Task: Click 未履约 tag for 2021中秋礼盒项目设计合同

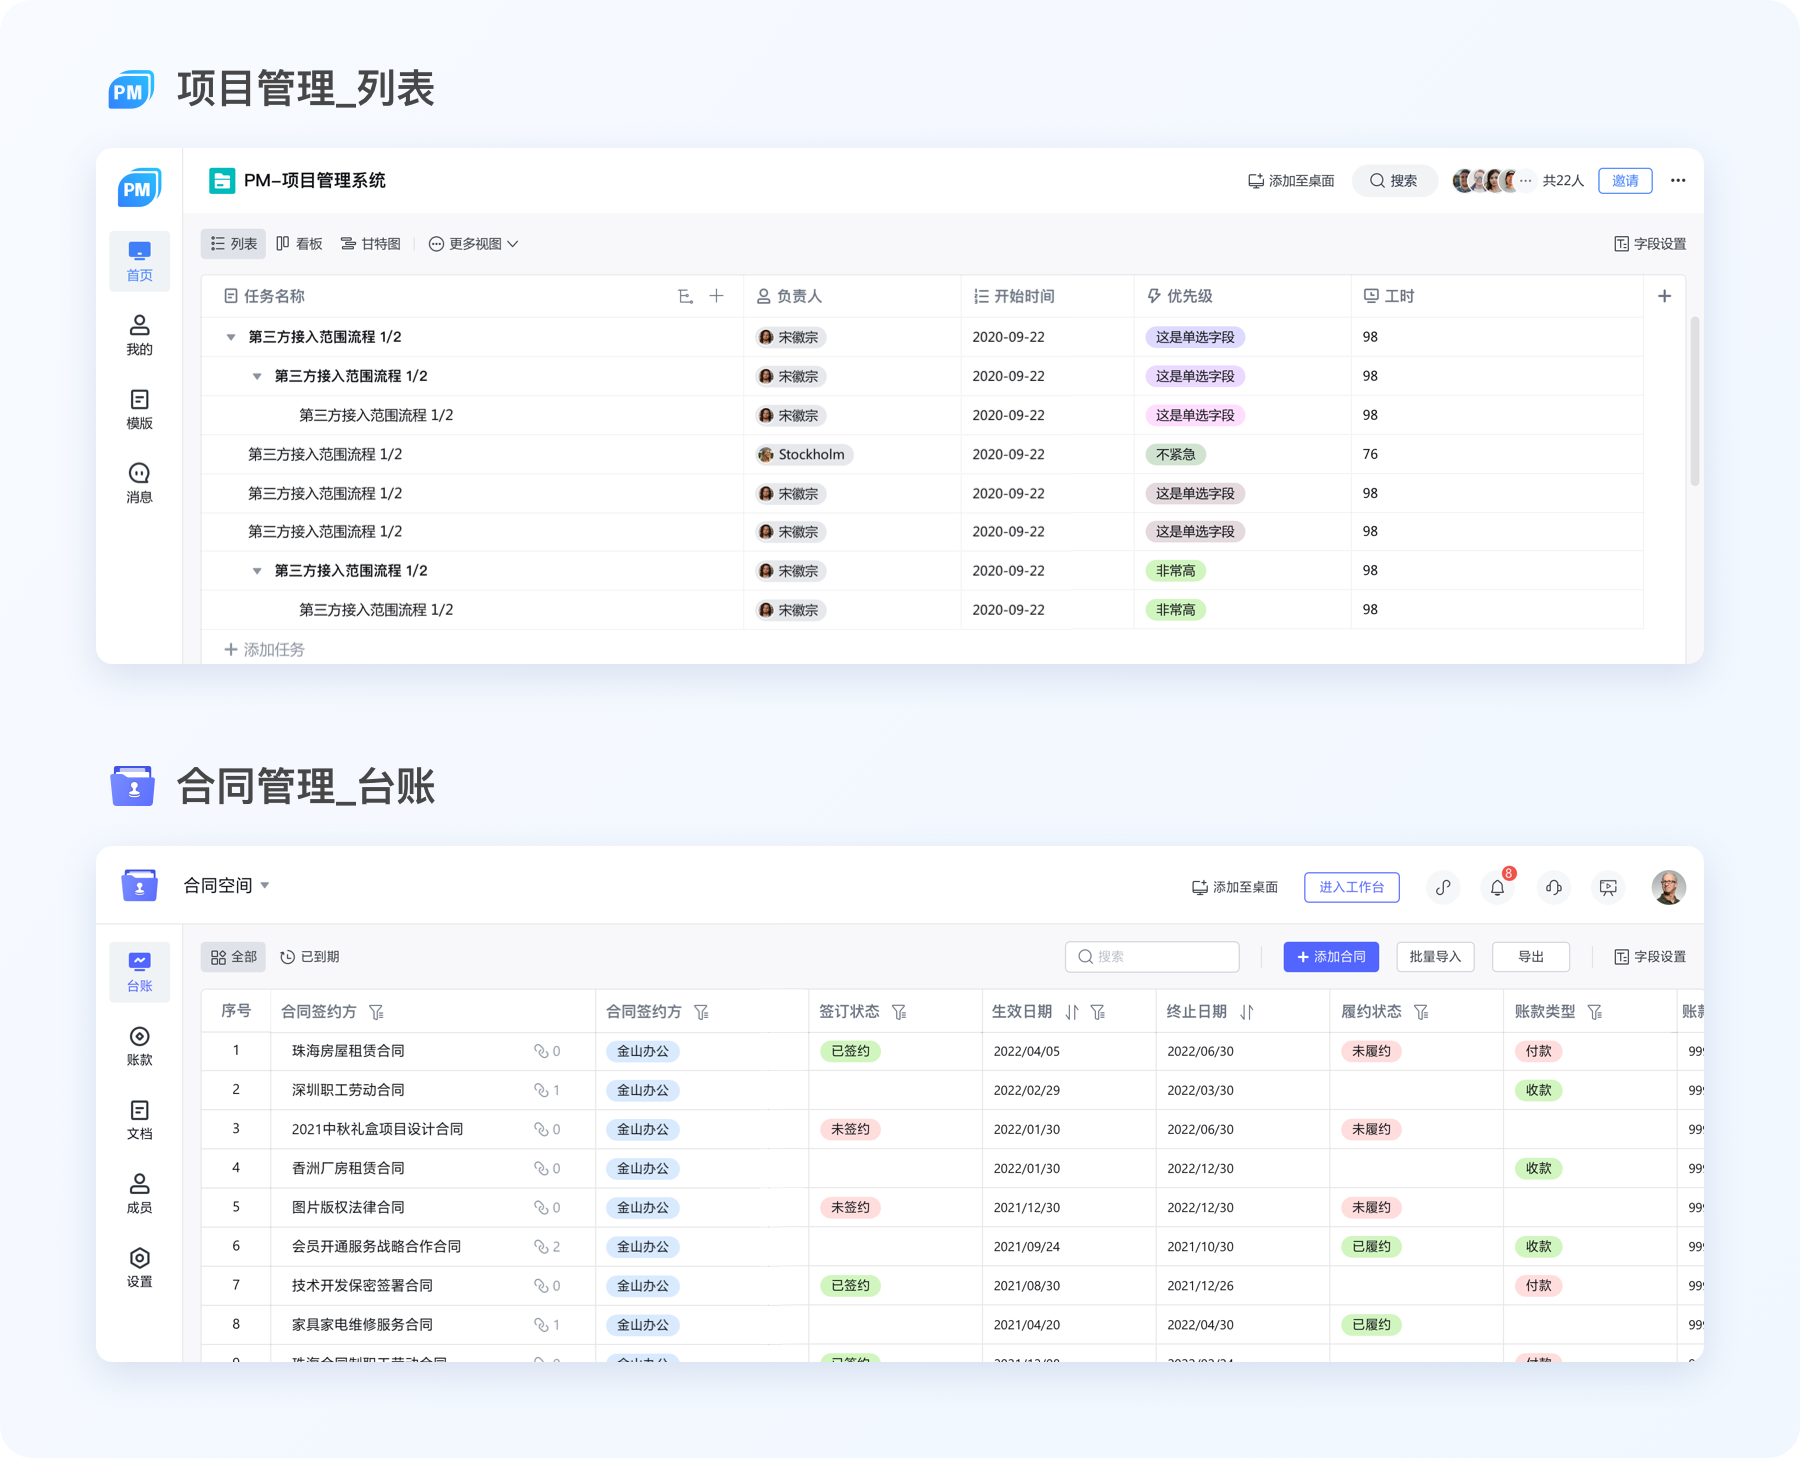Action: [1371, 1129]
